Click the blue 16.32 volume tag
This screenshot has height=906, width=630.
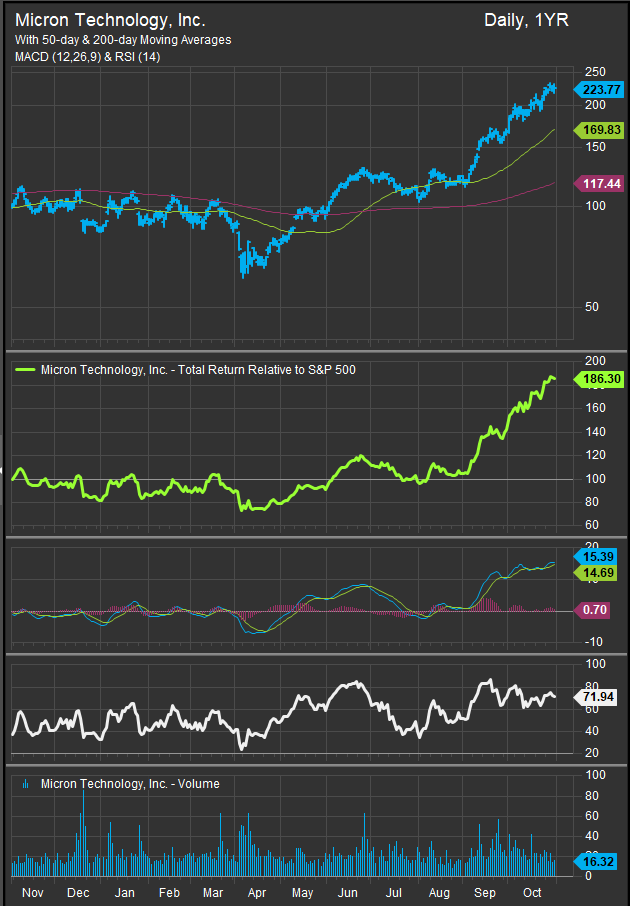[599, 859]
